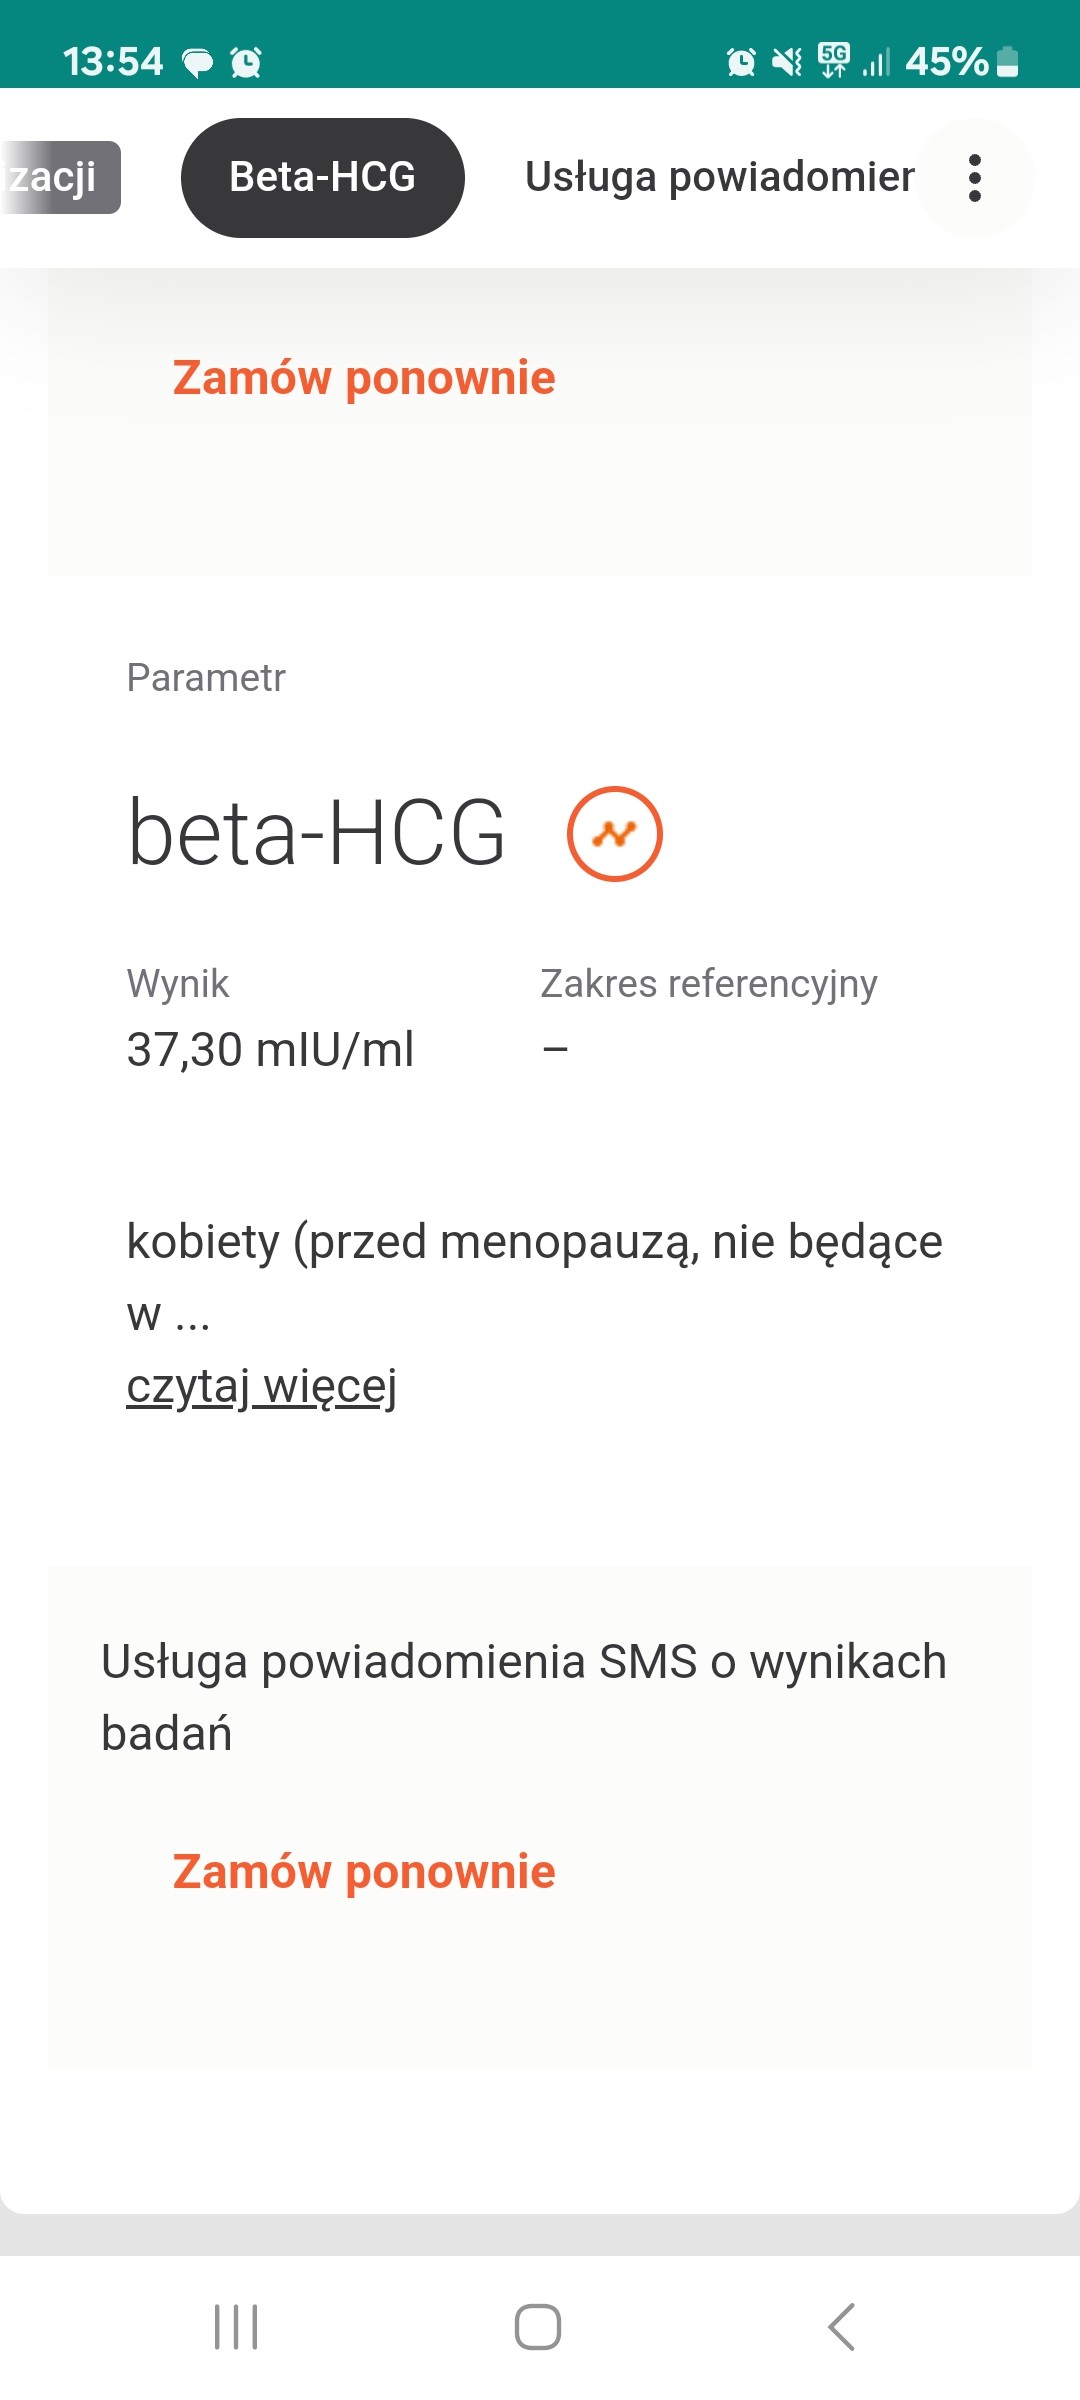Viewport: 1080px width, 2400px height.
Task: Tap the 'Usługa powiadomienia SMS o wynikach badań' heading
Action: coord(523,1697)
